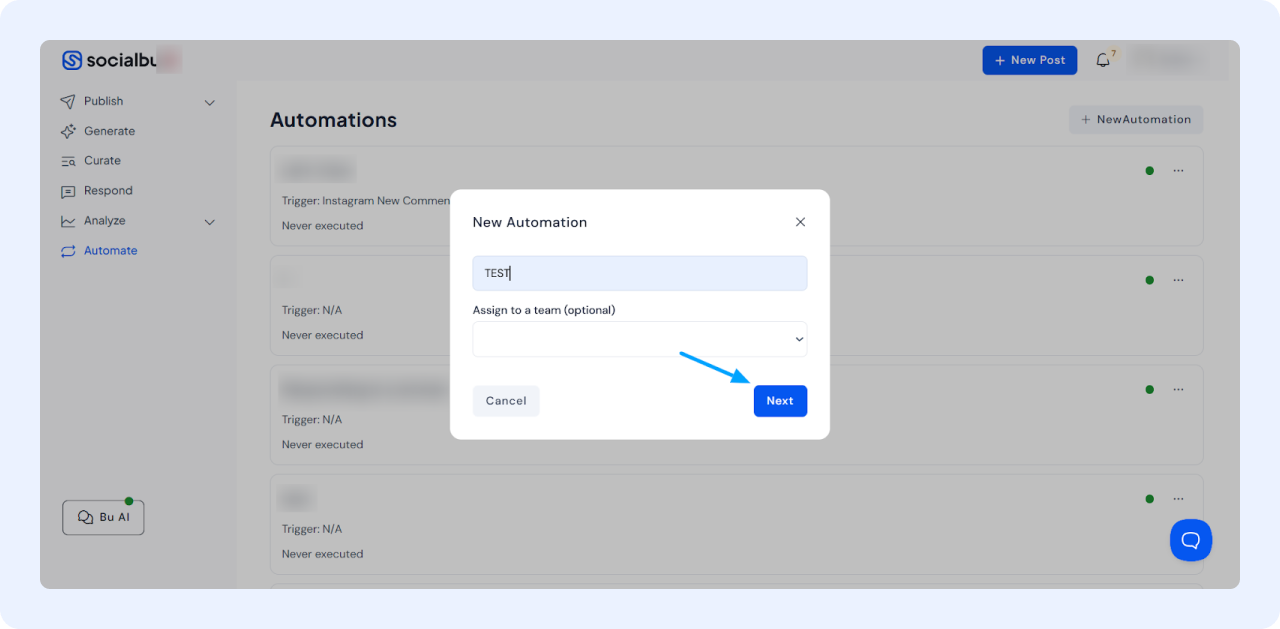The height and width of the screenshot is (629, 1280).
Task: Cancel the New Automation dialog
Action: (506, 401)
